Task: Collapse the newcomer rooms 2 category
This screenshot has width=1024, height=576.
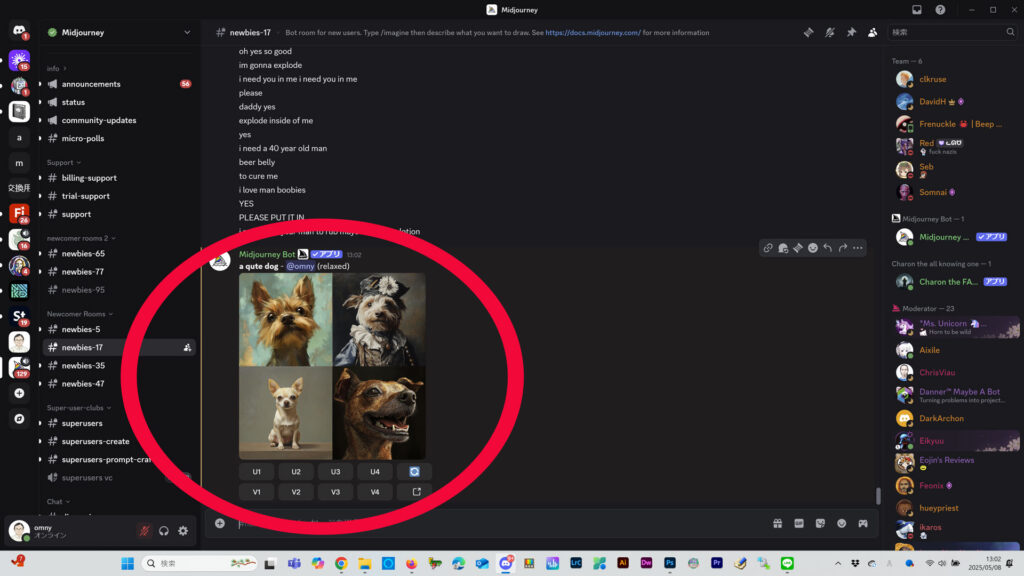Action: click(x=81, y=238)
